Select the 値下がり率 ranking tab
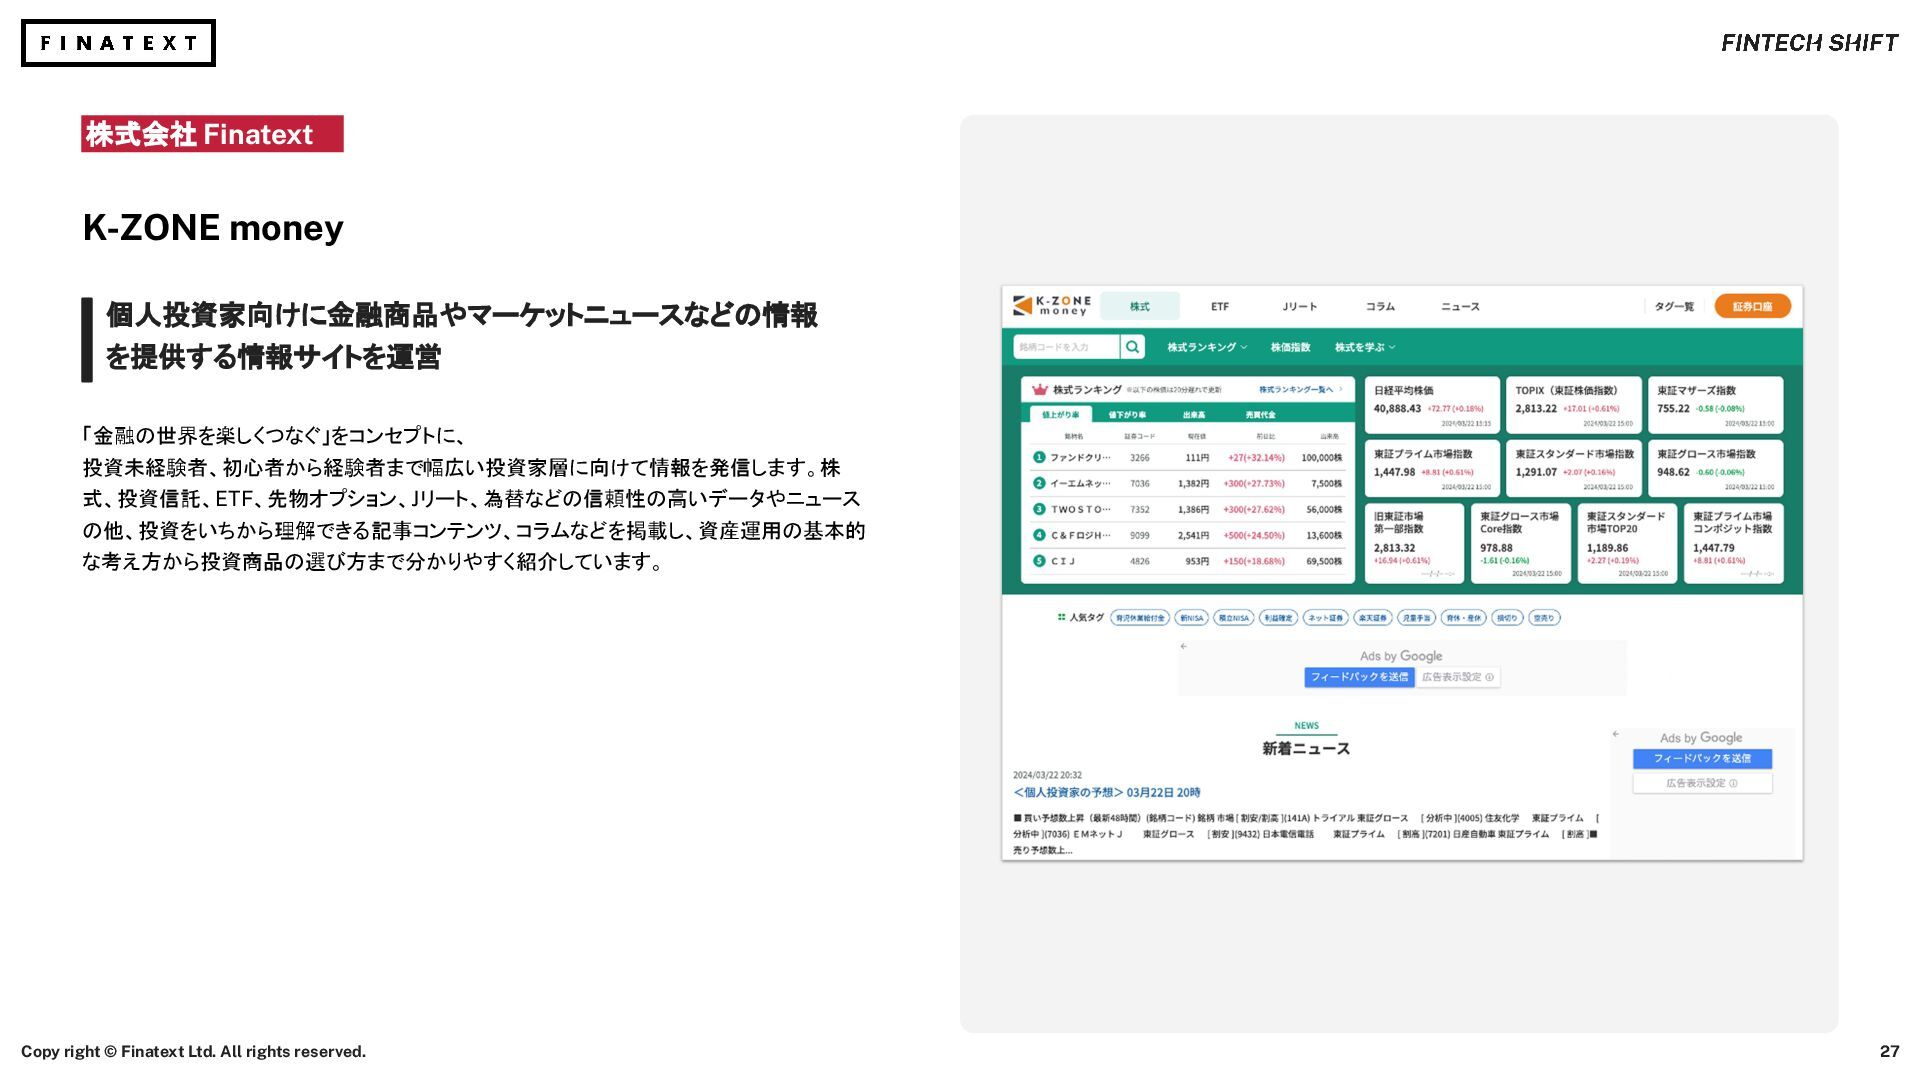 click(x=1127, y=414)
